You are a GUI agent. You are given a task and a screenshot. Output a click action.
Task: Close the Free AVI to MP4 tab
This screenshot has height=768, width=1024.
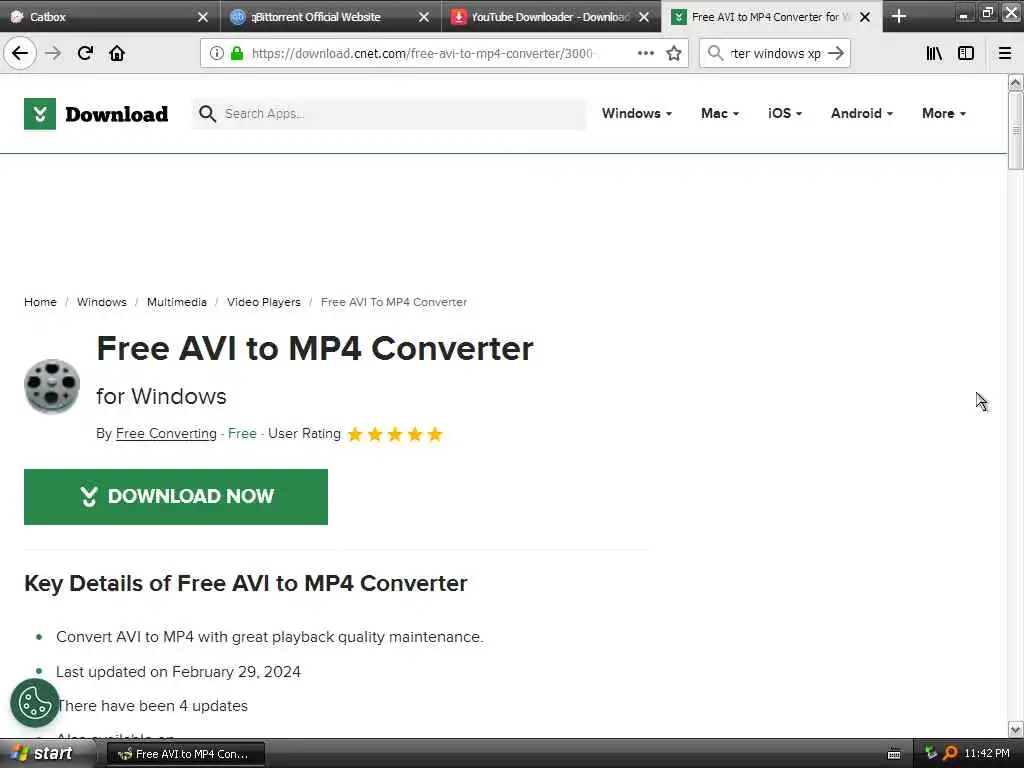[865, 17]
